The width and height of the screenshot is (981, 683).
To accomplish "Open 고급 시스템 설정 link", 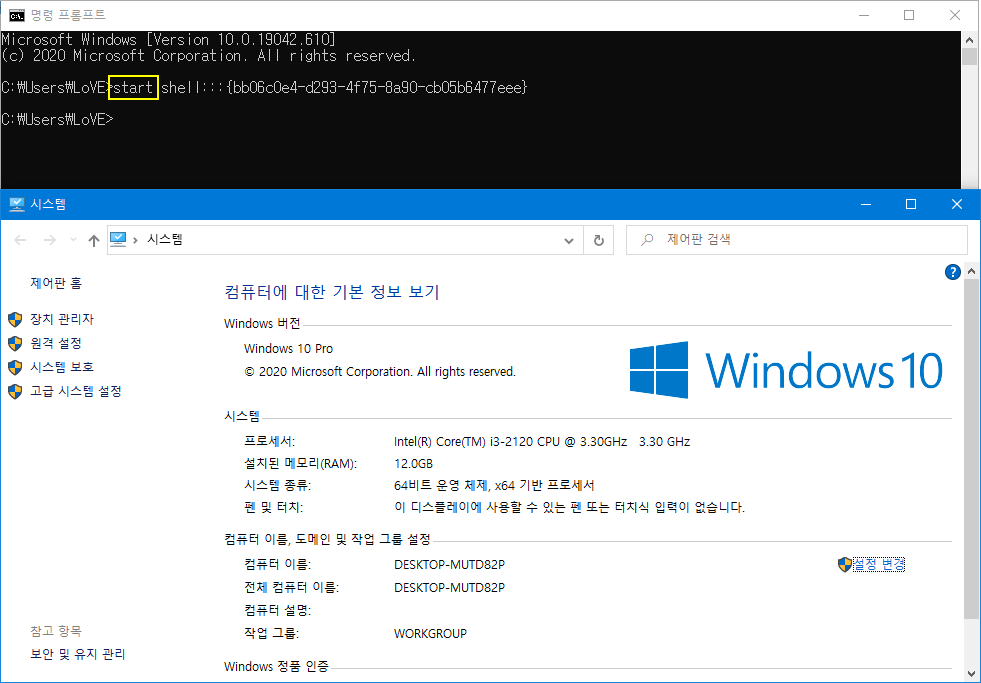I will [x=76, y=392].
